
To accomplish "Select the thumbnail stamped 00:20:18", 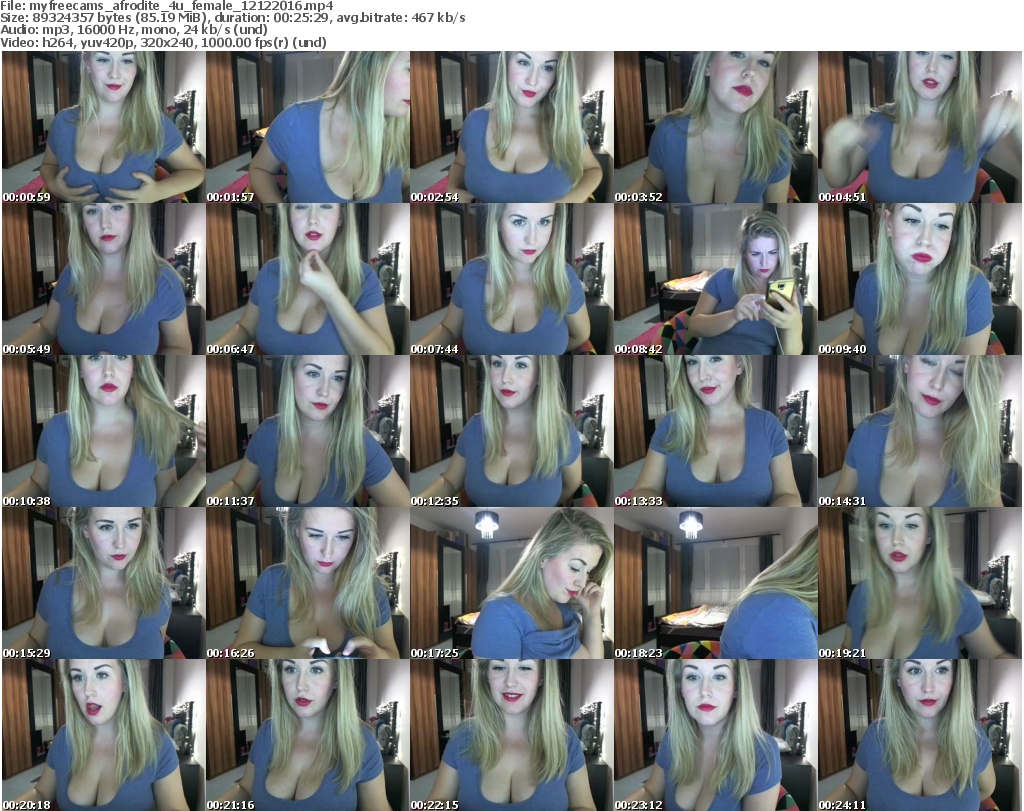I will 104,735.
